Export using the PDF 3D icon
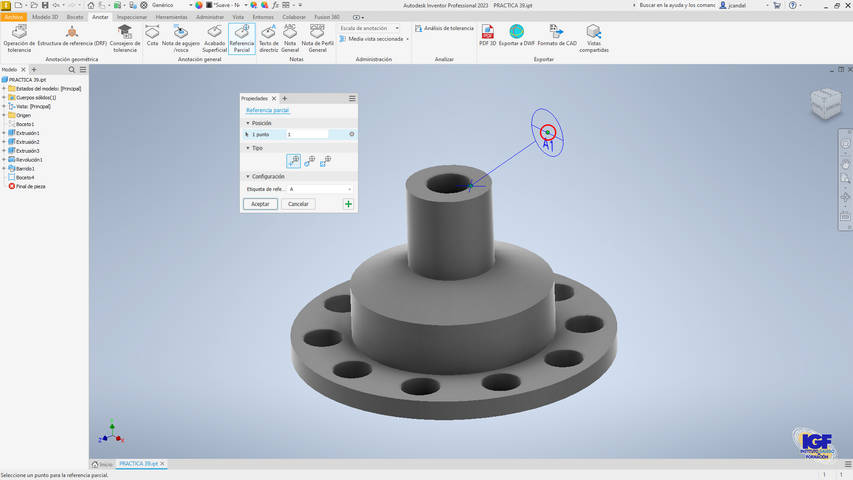Image resolution: width=853 pixels, height=480 pixels. point(487,37)
